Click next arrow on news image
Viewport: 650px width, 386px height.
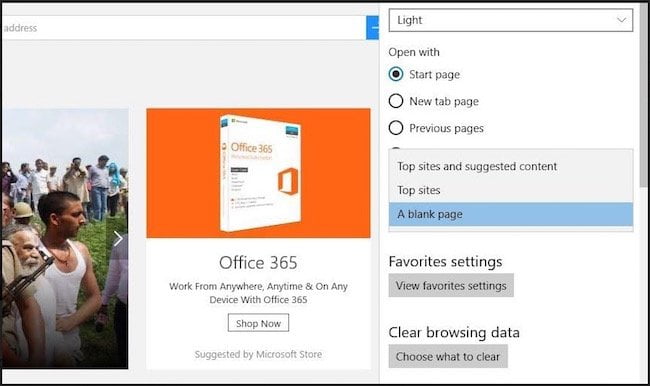point(118,238)
